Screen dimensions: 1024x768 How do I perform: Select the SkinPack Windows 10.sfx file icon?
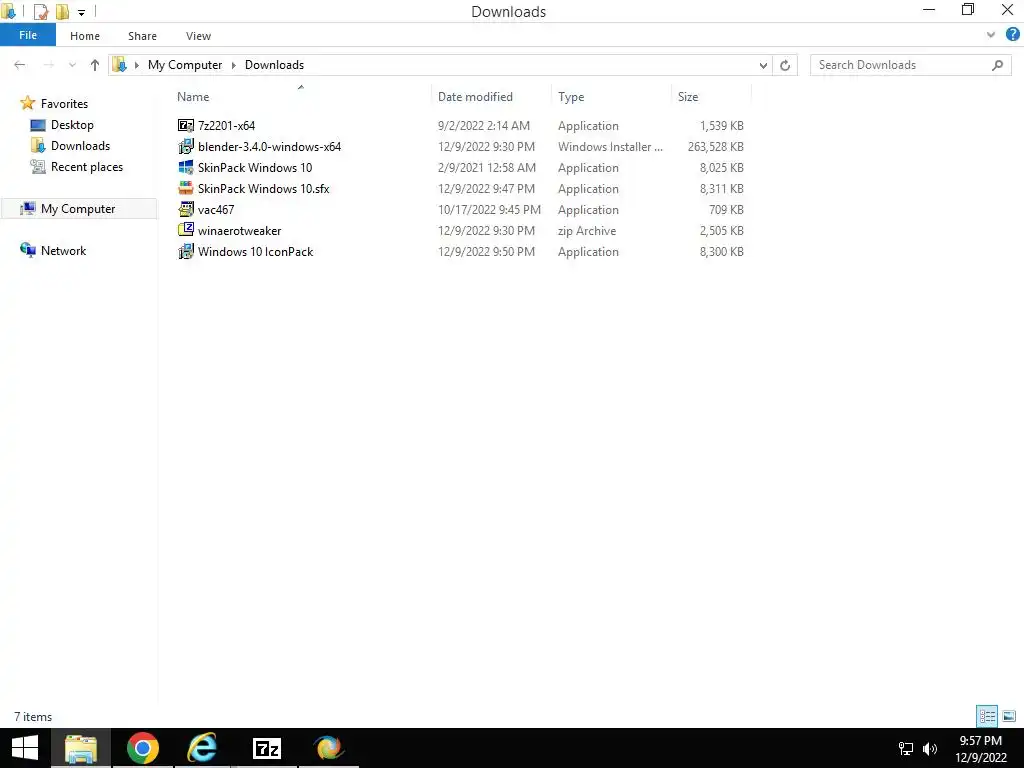coord(186,188)
